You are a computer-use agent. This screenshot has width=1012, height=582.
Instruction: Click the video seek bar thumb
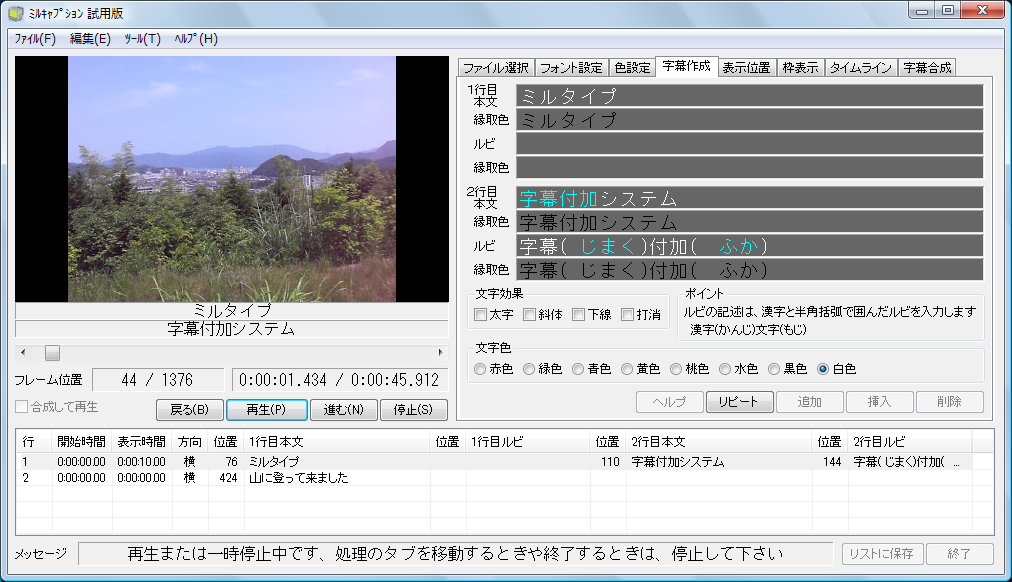pyautogui.click(x=52, y=353)
